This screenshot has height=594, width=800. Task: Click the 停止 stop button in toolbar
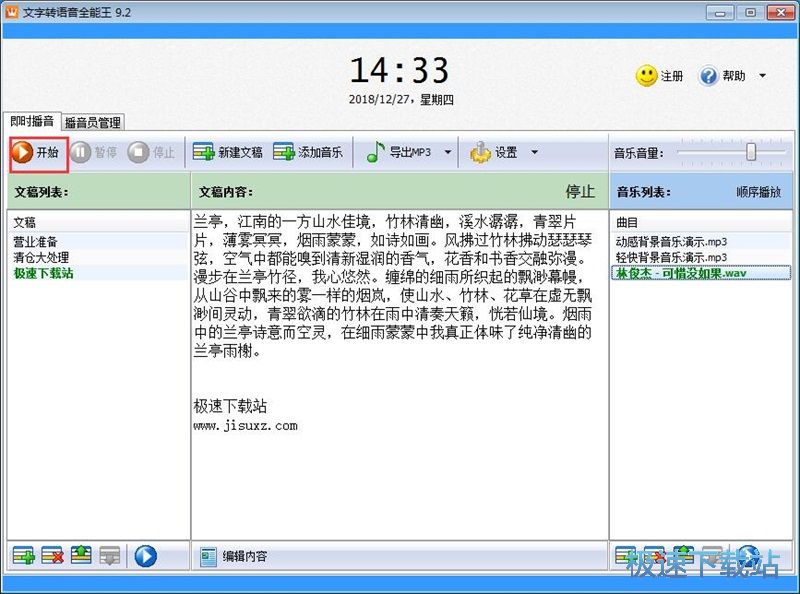click(151, 152)
